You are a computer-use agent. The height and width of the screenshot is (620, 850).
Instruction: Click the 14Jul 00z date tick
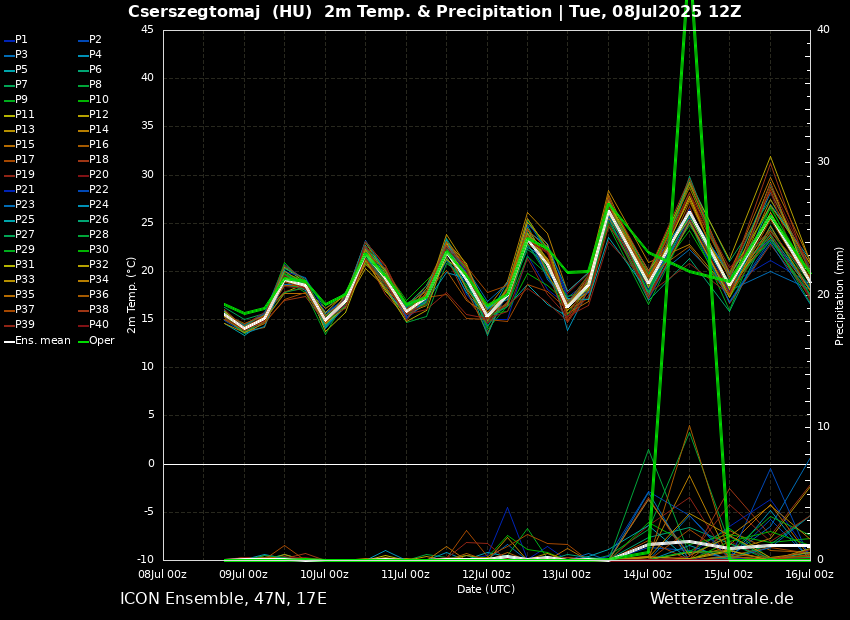(648, 574)
